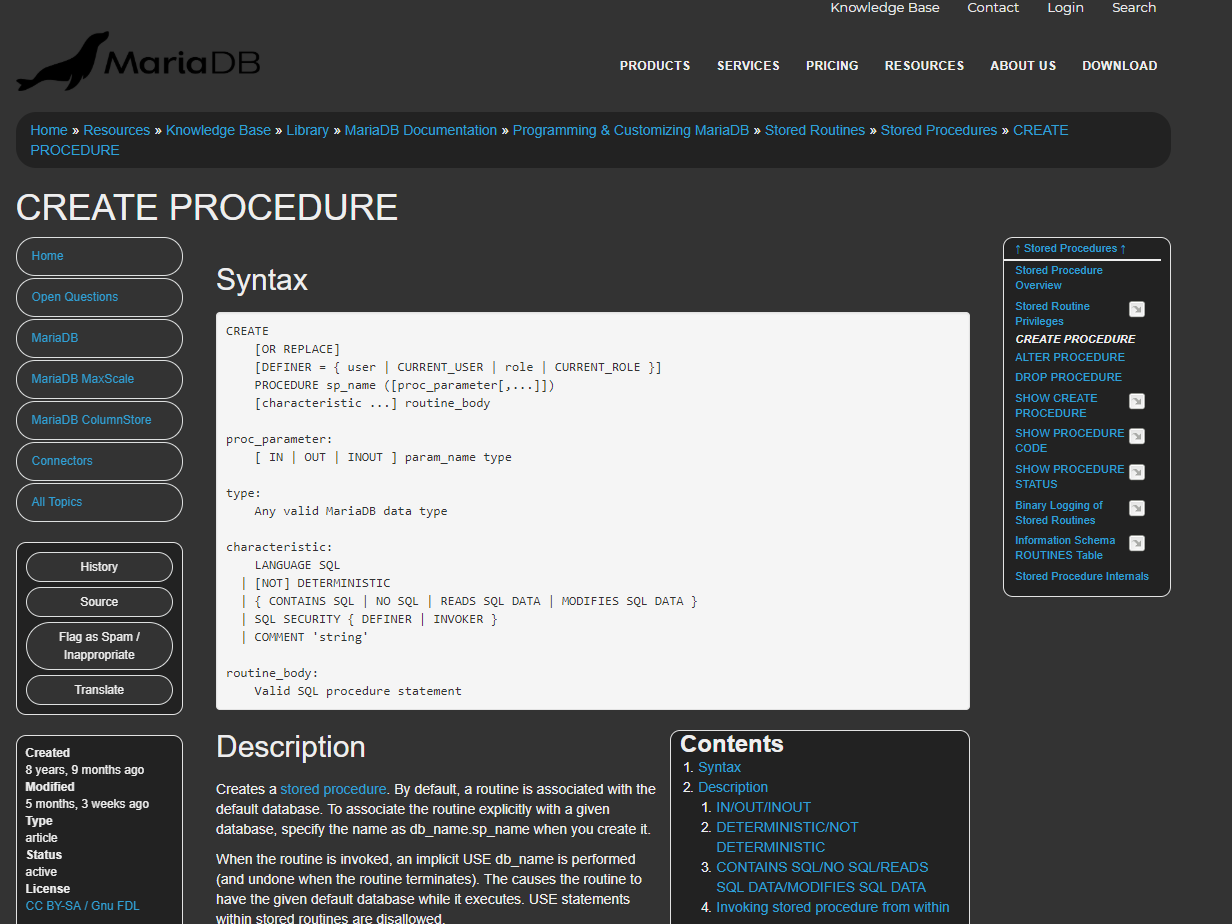Open the PRODUCTS menu

655,65
